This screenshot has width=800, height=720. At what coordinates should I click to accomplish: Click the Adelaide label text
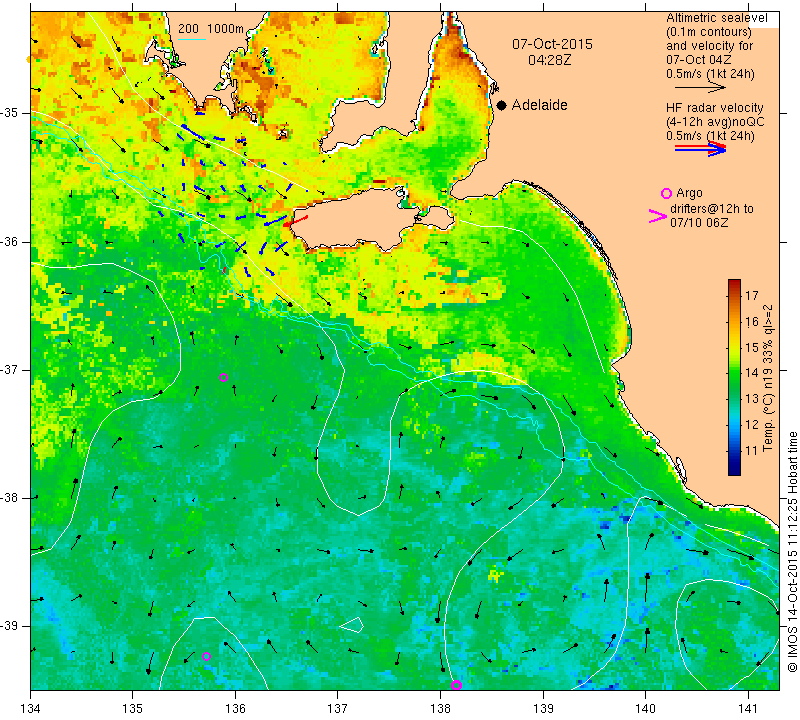[539, 105]
